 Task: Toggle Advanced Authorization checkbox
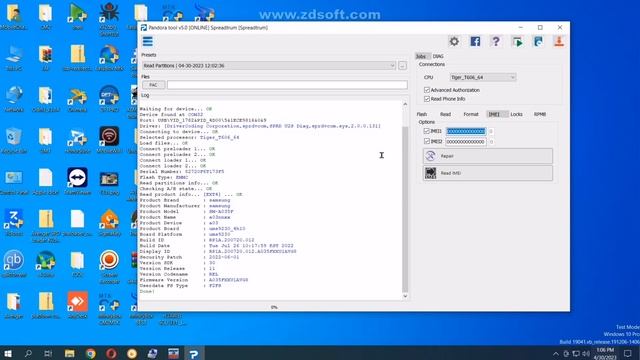427,90
